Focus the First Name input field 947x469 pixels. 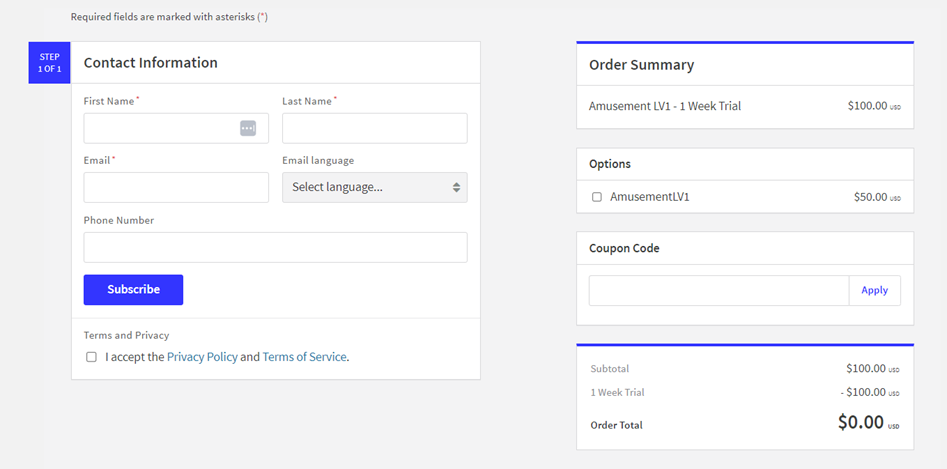[x=160, y=128]
